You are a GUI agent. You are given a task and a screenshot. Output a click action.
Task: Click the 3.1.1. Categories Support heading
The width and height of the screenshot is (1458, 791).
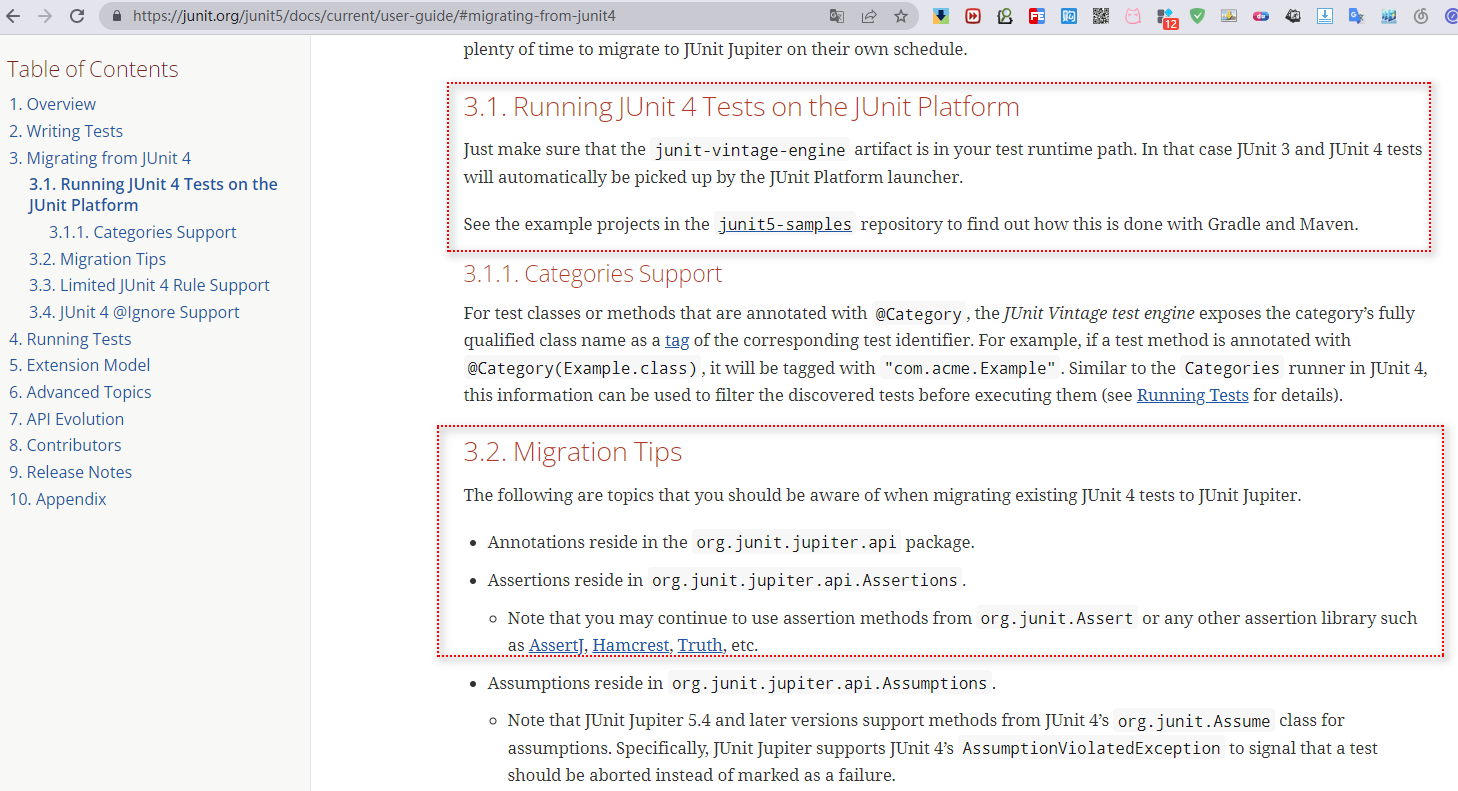[592, 274]
